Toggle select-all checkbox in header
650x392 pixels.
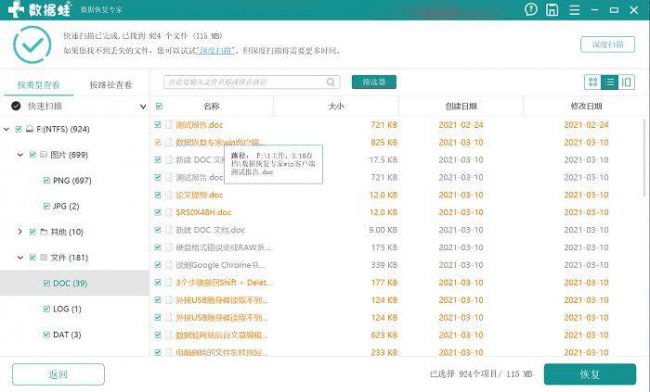pyautogui.click(x=159, y=106)
